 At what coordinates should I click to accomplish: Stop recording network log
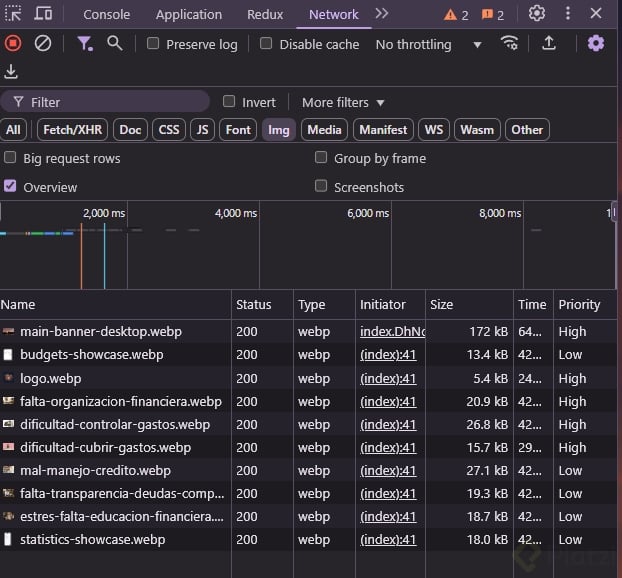click(13, 43)
